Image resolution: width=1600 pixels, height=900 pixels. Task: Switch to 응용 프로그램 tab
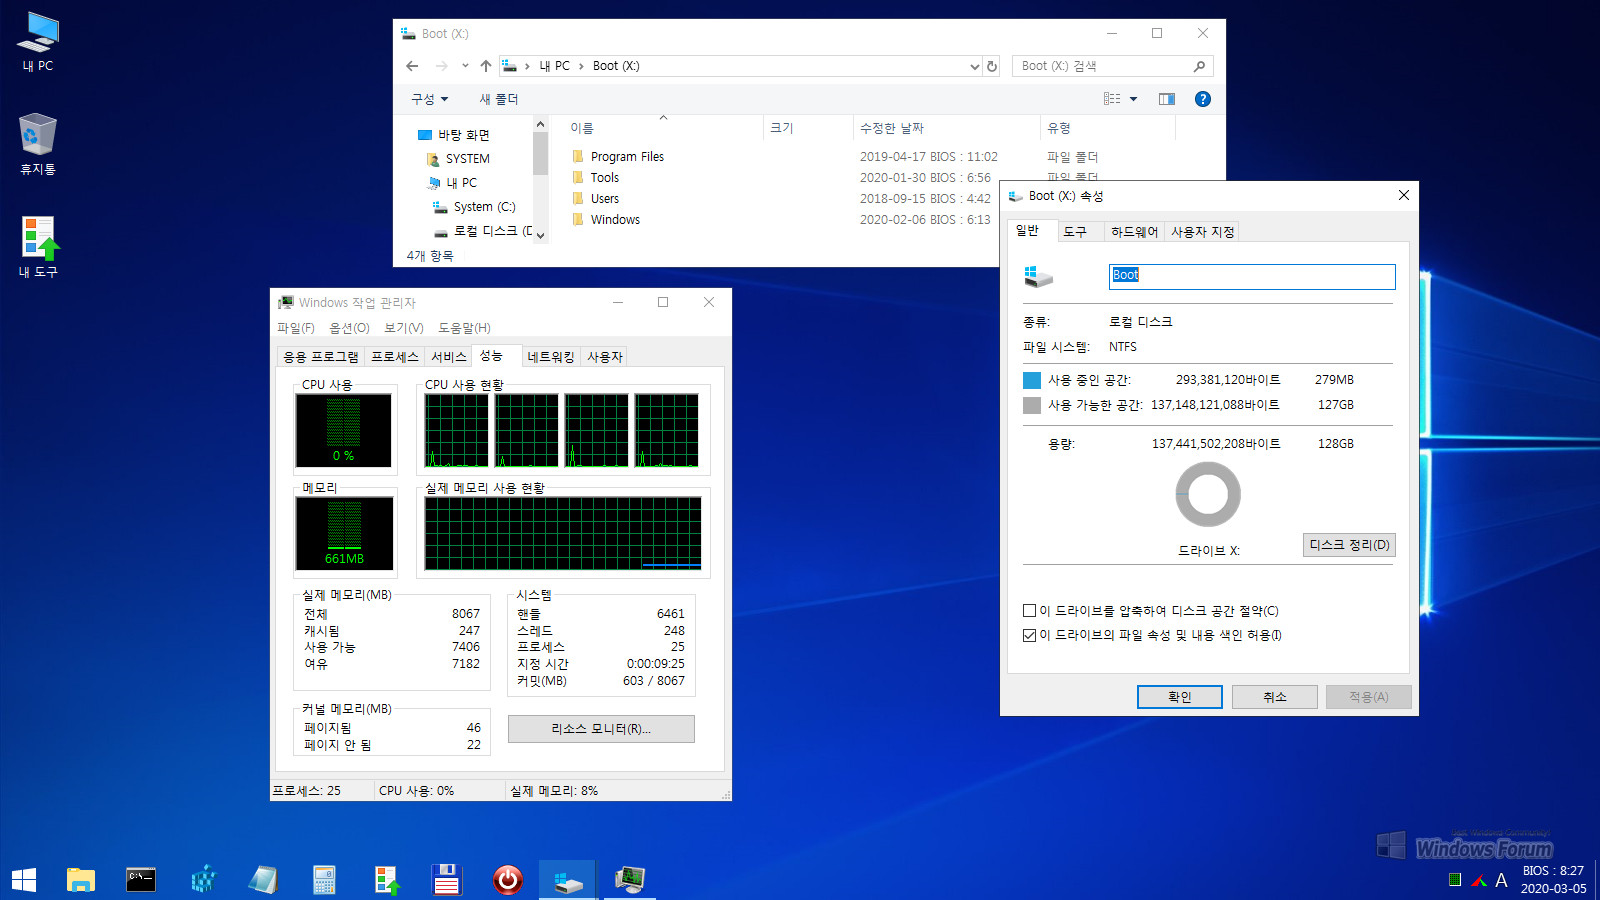pos(321,357)
